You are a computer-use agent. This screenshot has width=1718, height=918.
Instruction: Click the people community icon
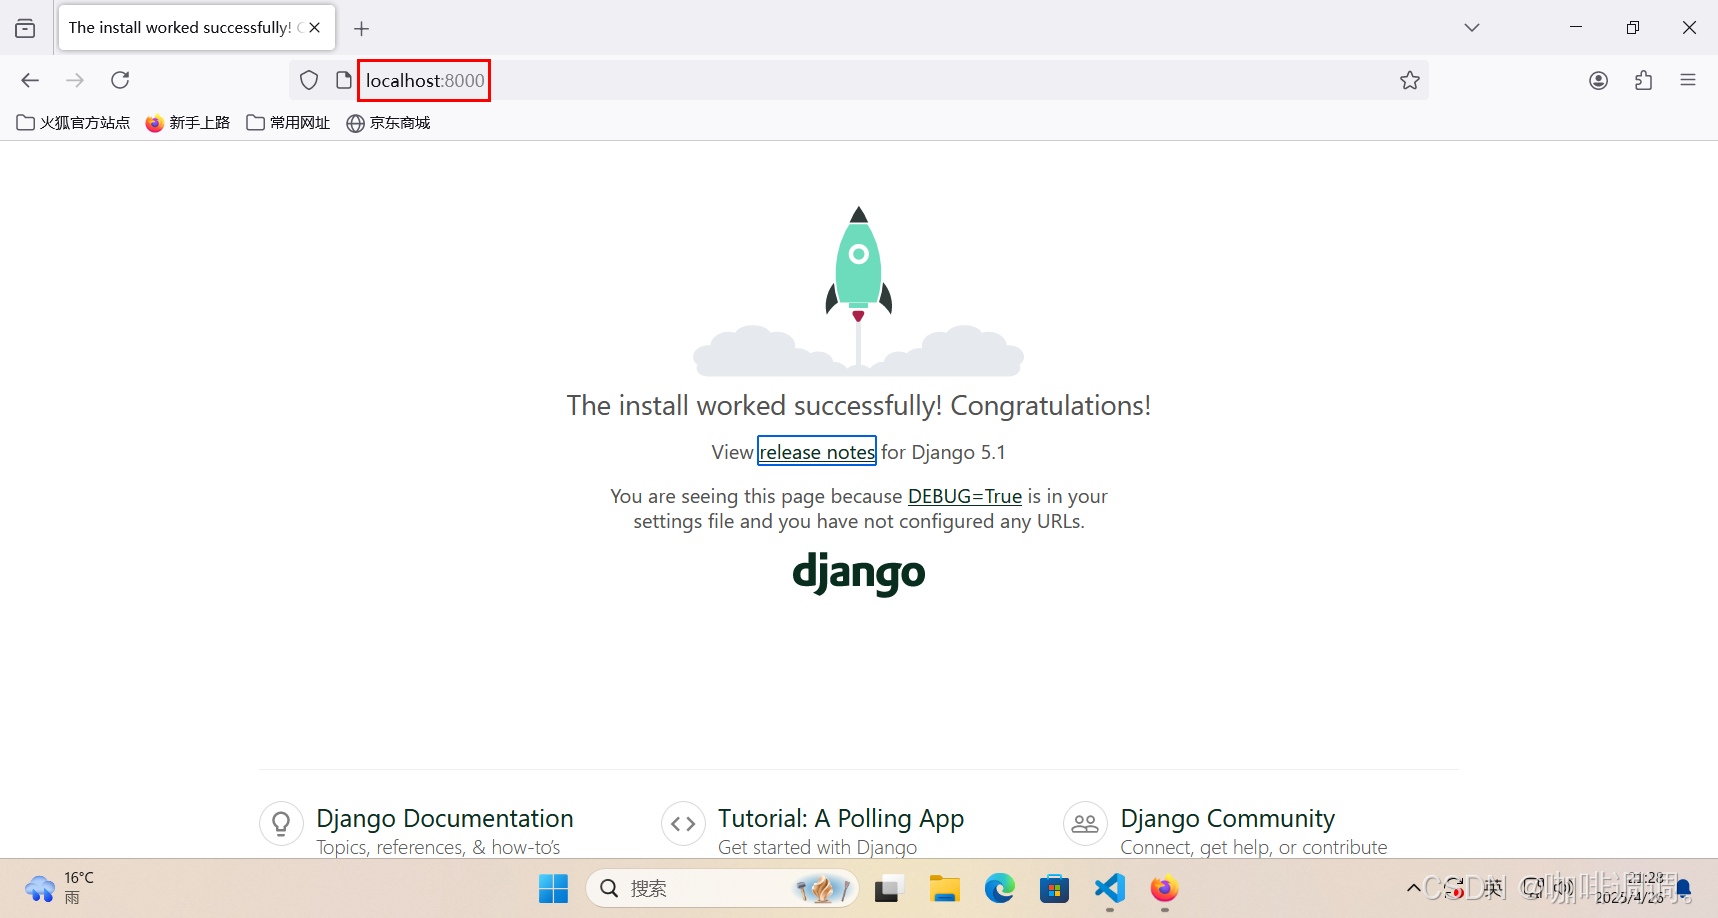1085,824
